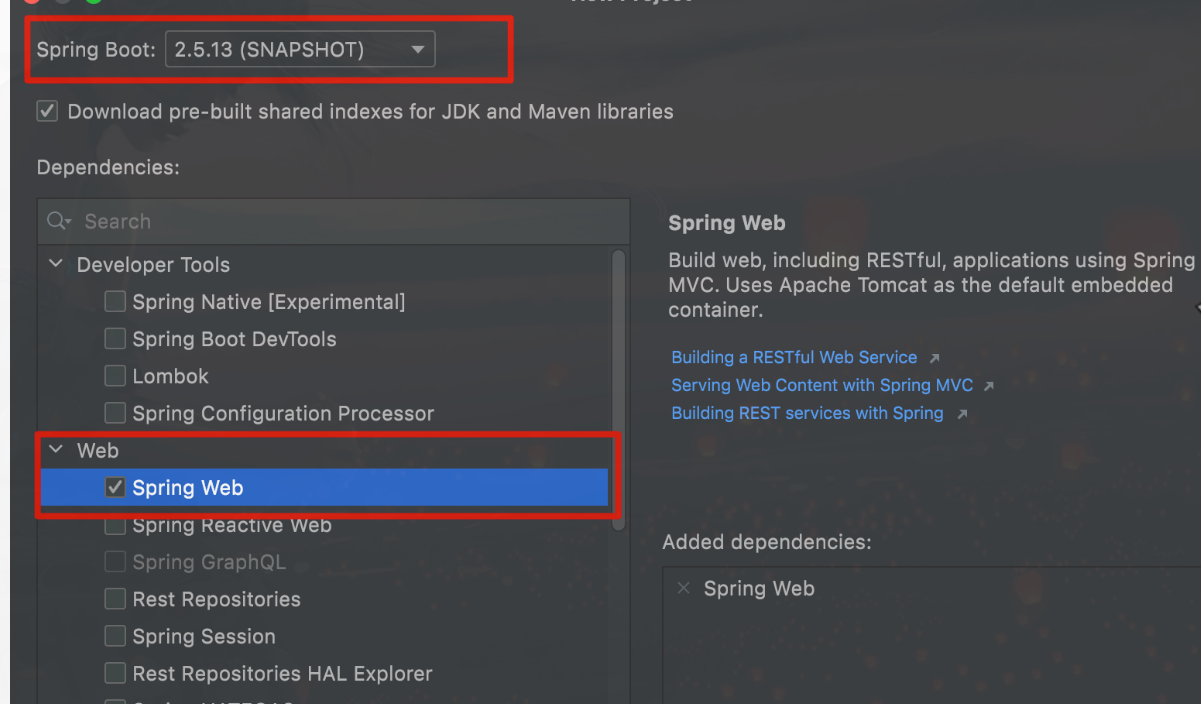Click the search magnifier icon
The width and height of the screenshot is (1201, 704).
[59, 221]
